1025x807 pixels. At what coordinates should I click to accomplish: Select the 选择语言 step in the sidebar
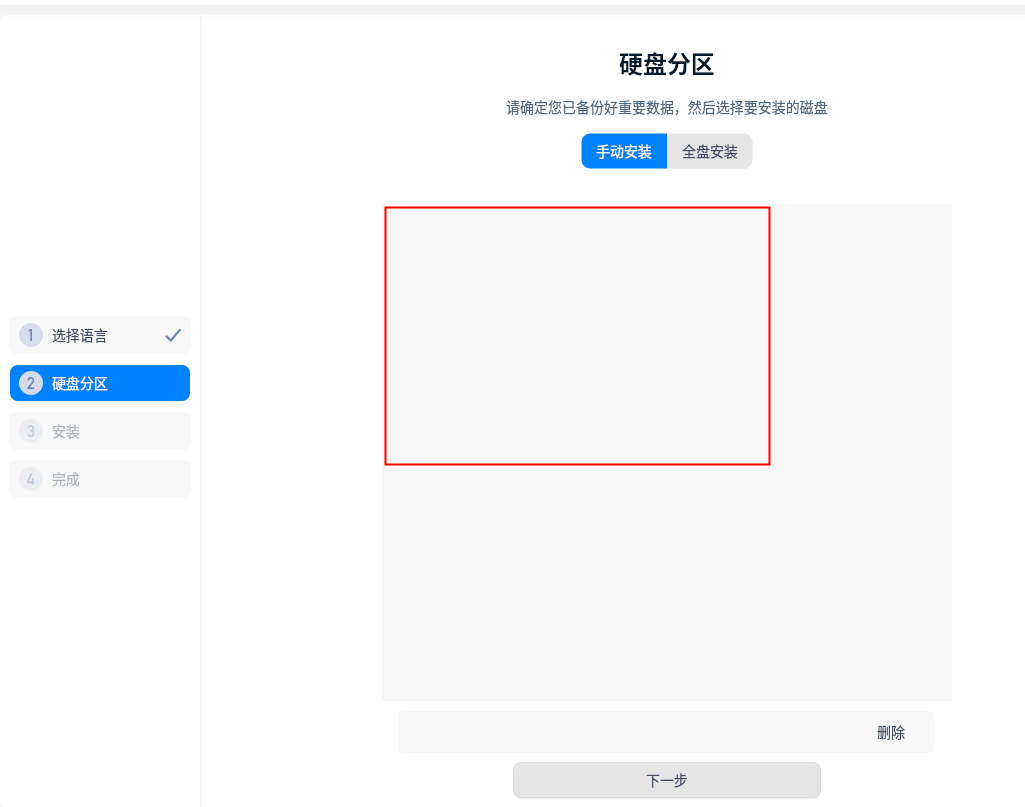point(100,335)
